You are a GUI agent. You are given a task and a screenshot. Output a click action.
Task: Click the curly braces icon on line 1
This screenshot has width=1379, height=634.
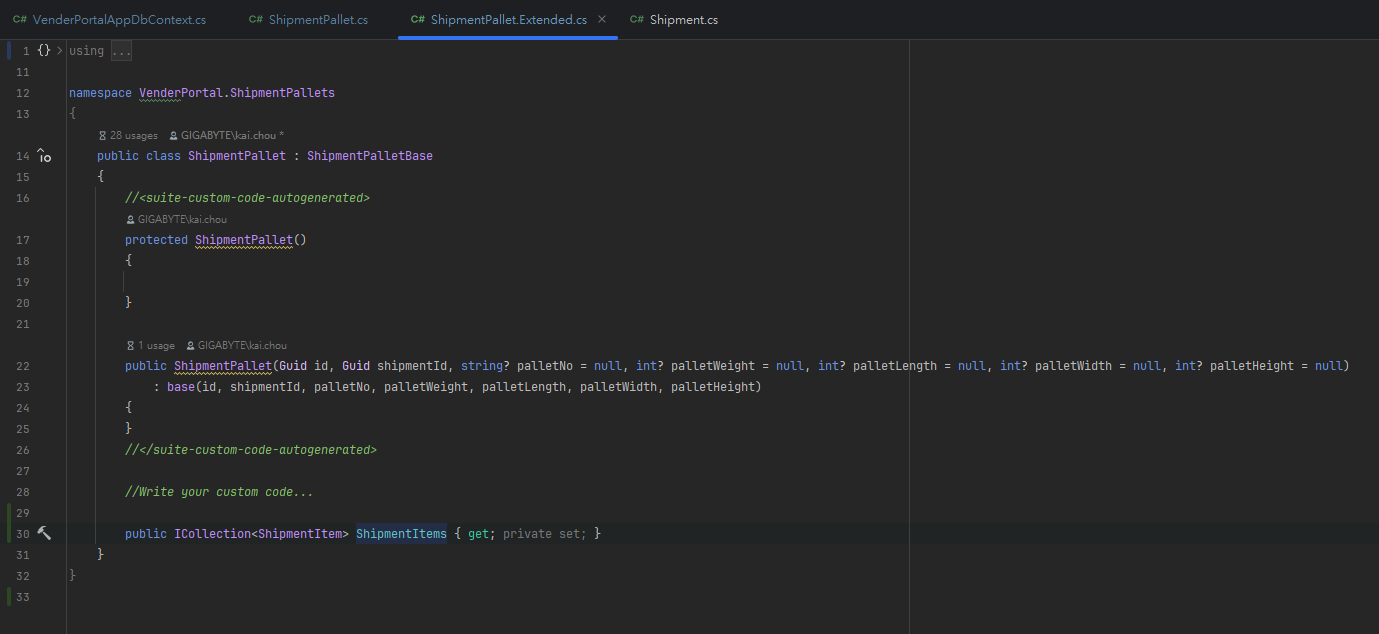click(44, 50)
